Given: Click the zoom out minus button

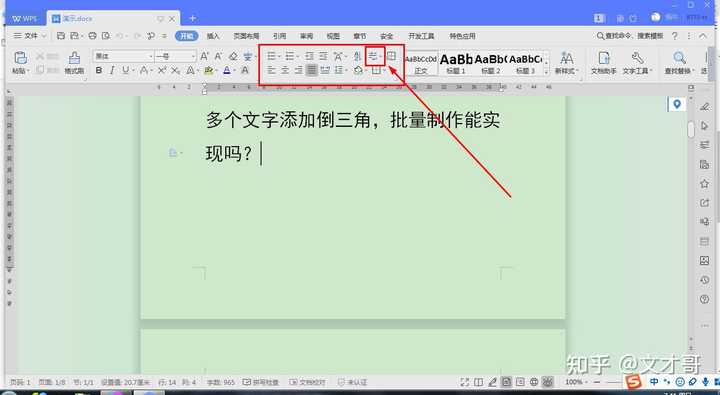Looking at the screenshot, I should [x=597, y=382].
